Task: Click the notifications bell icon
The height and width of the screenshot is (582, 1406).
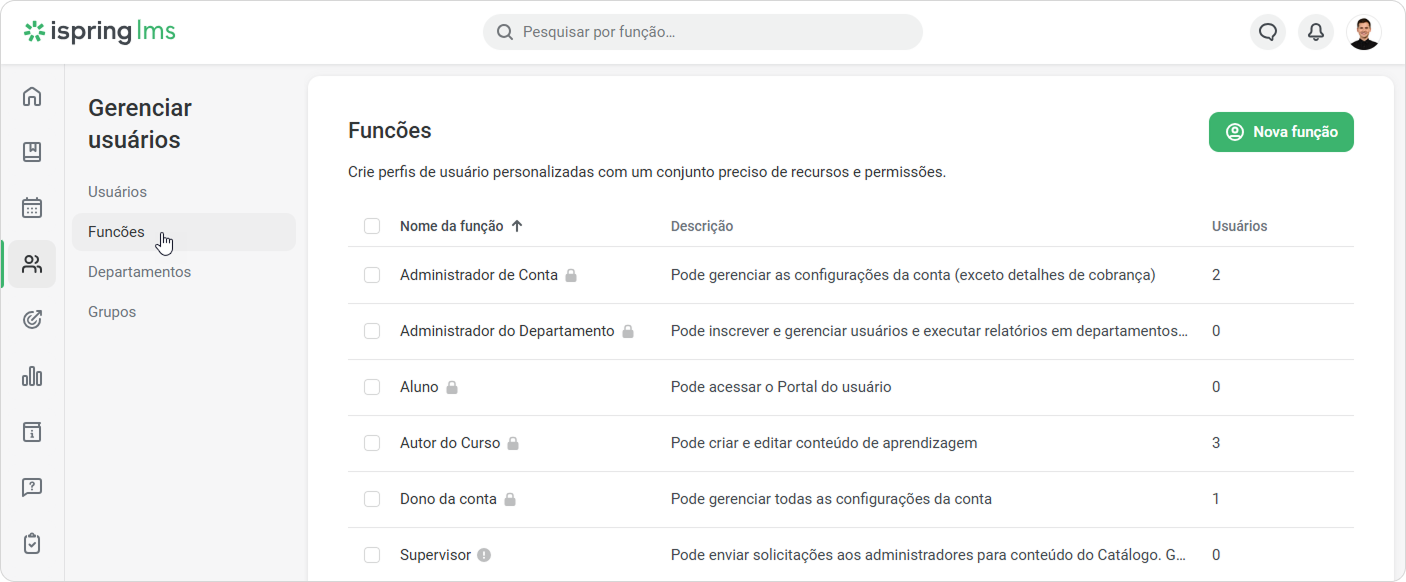Action: [x=1316, y=32]
